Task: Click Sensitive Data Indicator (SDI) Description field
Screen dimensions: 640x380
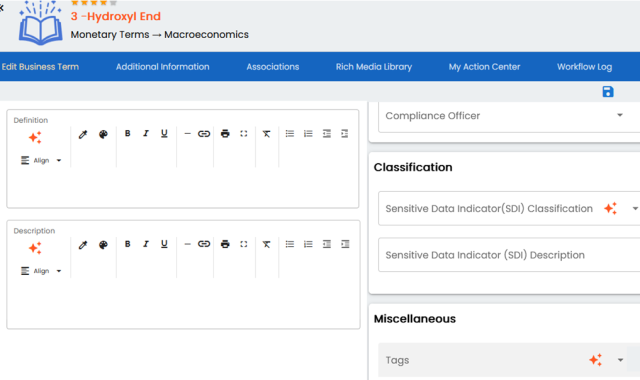Action: point(509,255)
